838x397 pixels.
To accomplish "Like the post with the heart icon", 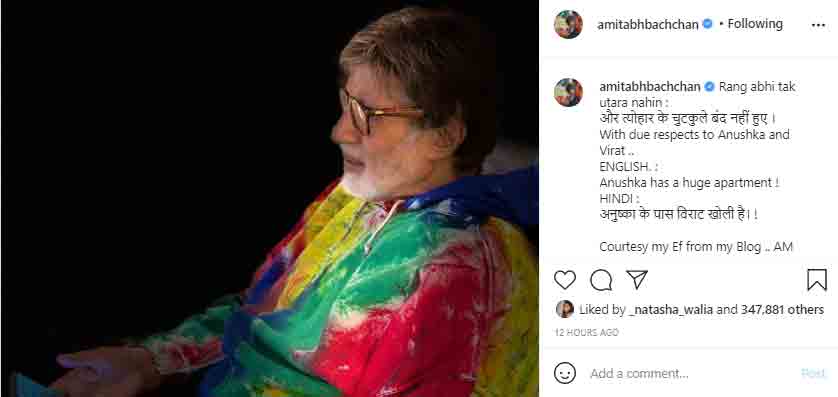I will point(564,280).
